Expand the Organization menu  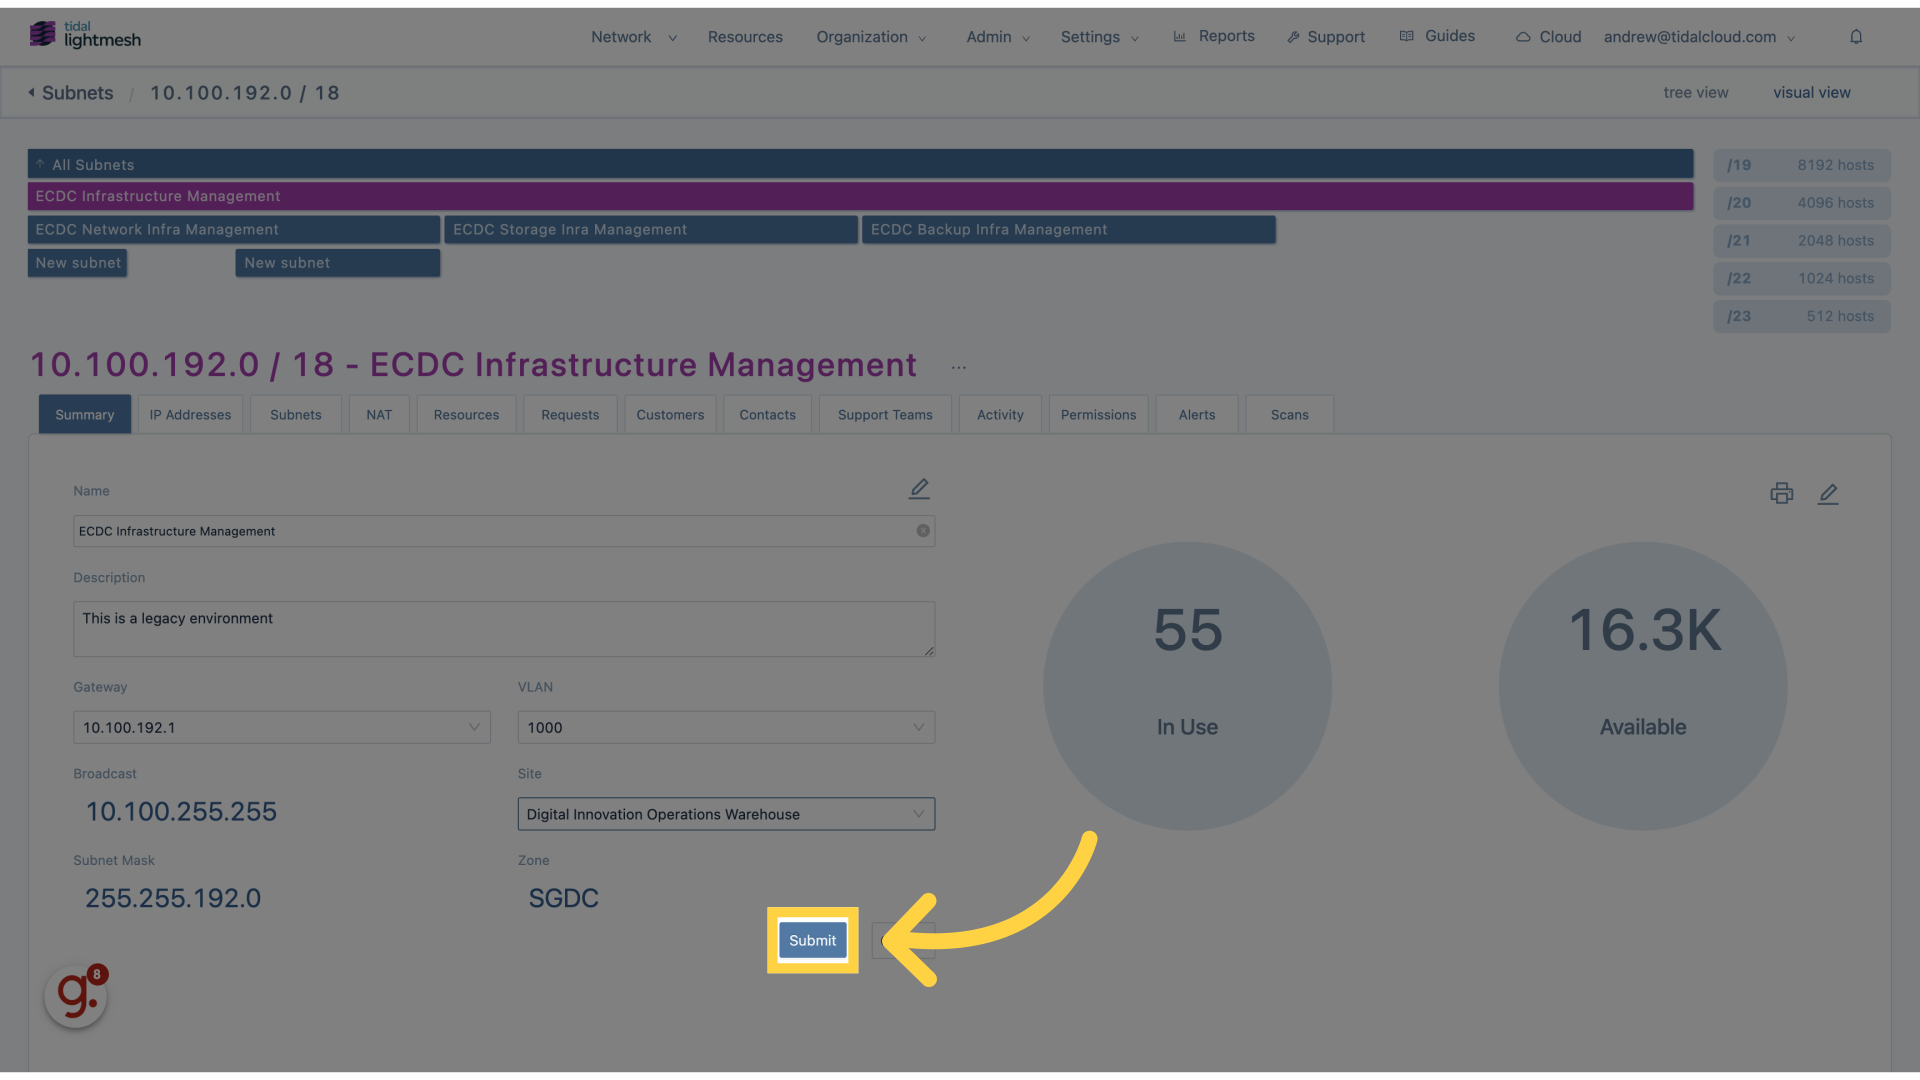(871, 37)
